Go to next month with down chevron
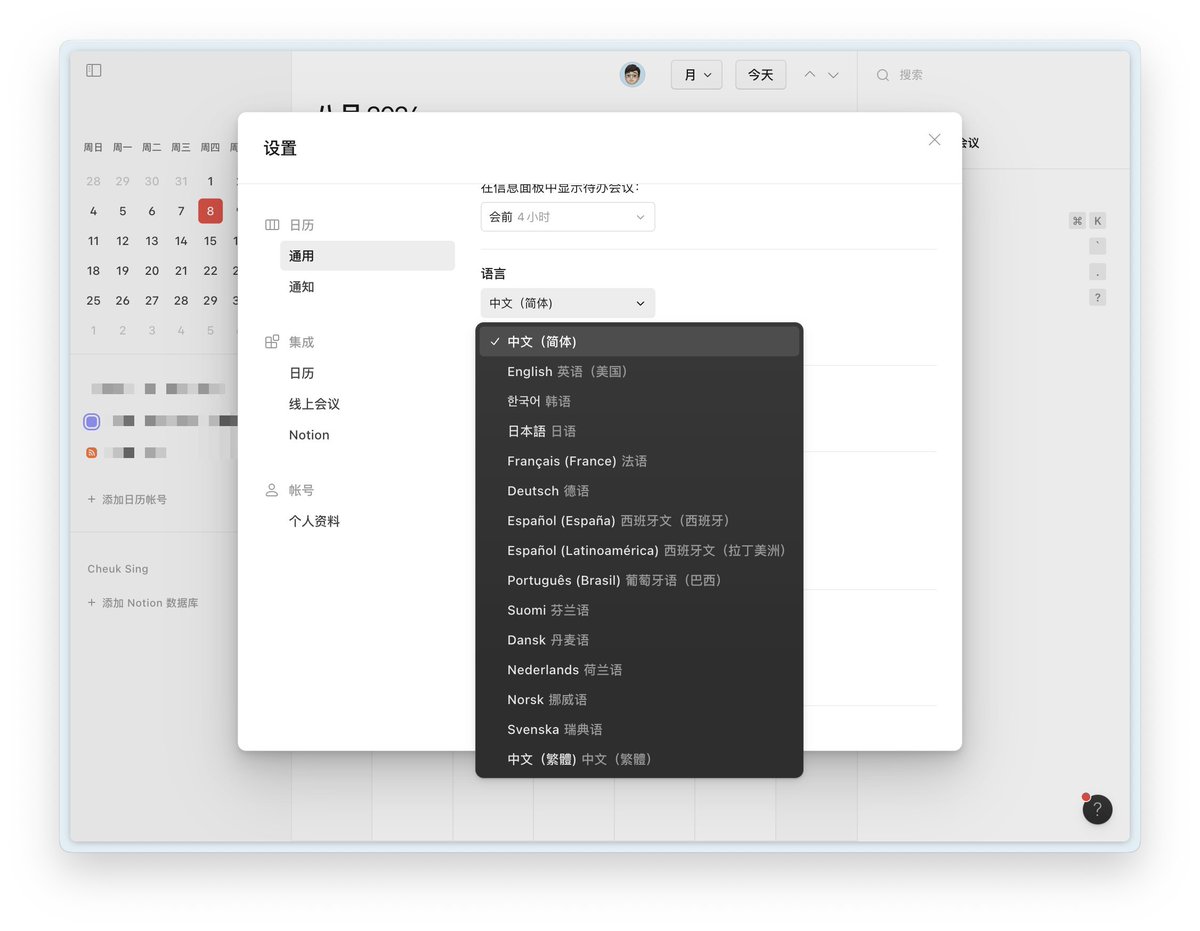 (833, 75)
